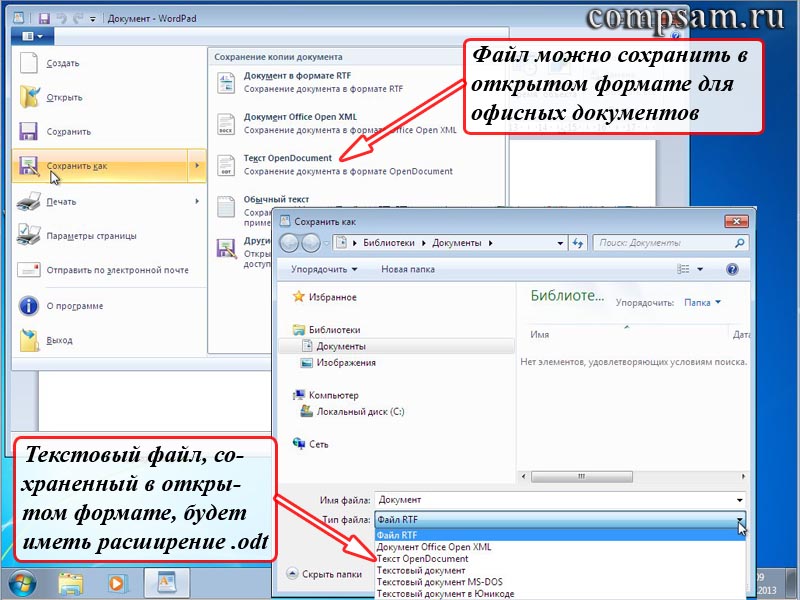This screenshot has width=800, height=600.
Task: Select Обычный текст save option
Action: pyautogui.click(x=276, y=199)
